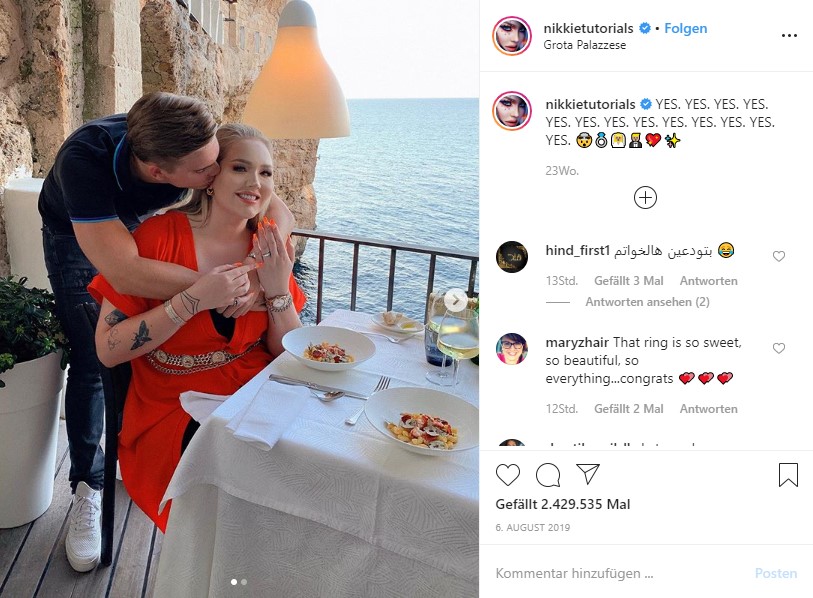The height and width of the screenshot is (598, 813).
Task: Open nikkietutorials profile picture in header
Action: (x=511, y=36)
